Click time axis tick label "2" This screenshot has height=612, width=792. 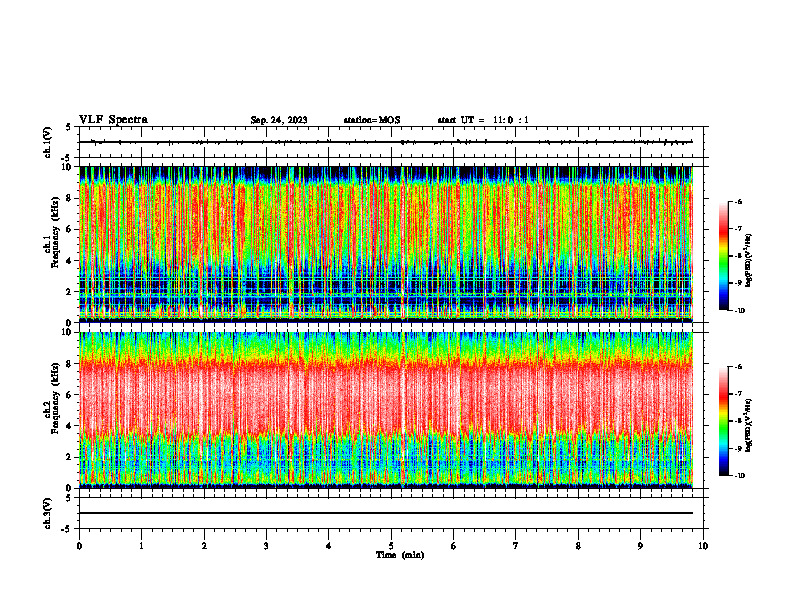[204, 546]
